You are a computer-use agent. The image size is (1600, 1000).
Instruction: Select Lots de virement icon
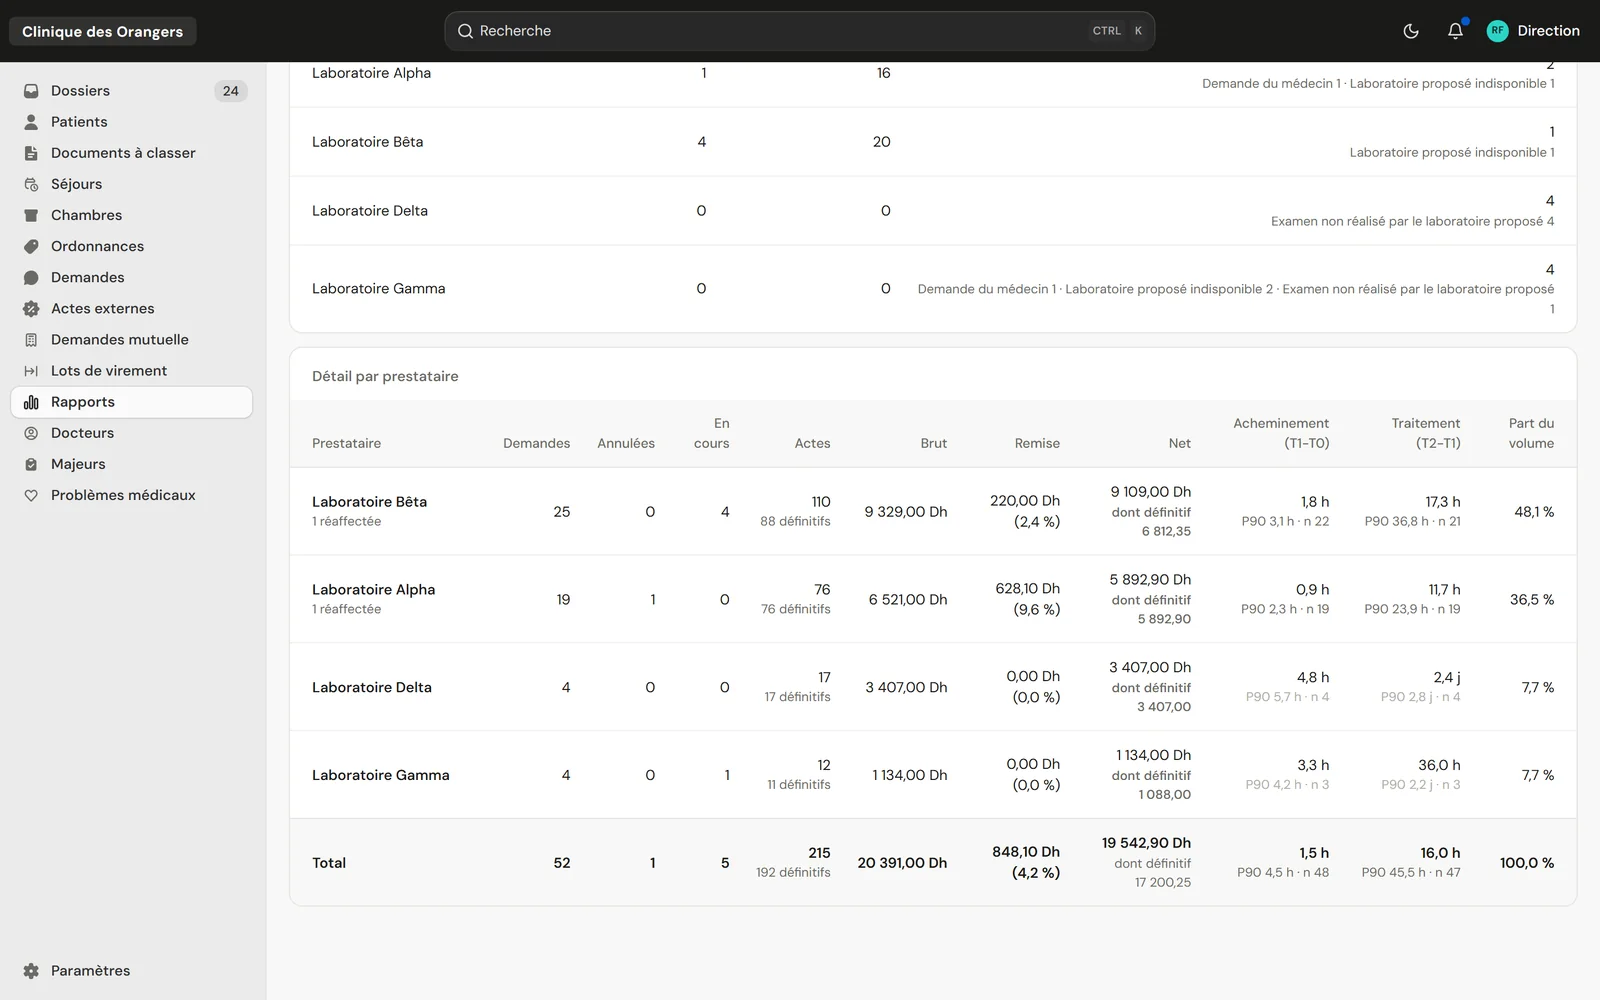click(31, 371)
